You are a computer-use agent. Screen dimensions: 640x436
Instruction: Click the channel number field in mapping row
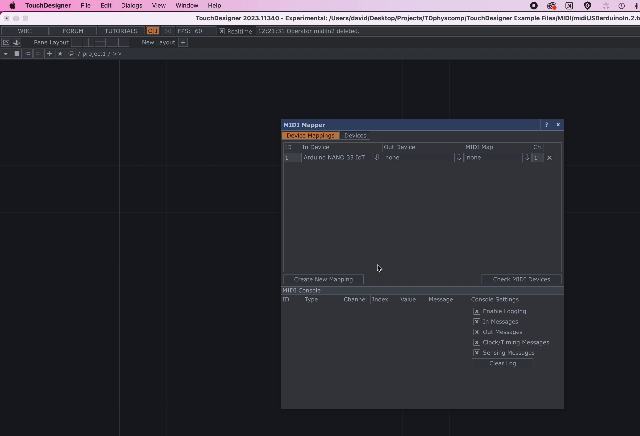(x=538, y=158)
